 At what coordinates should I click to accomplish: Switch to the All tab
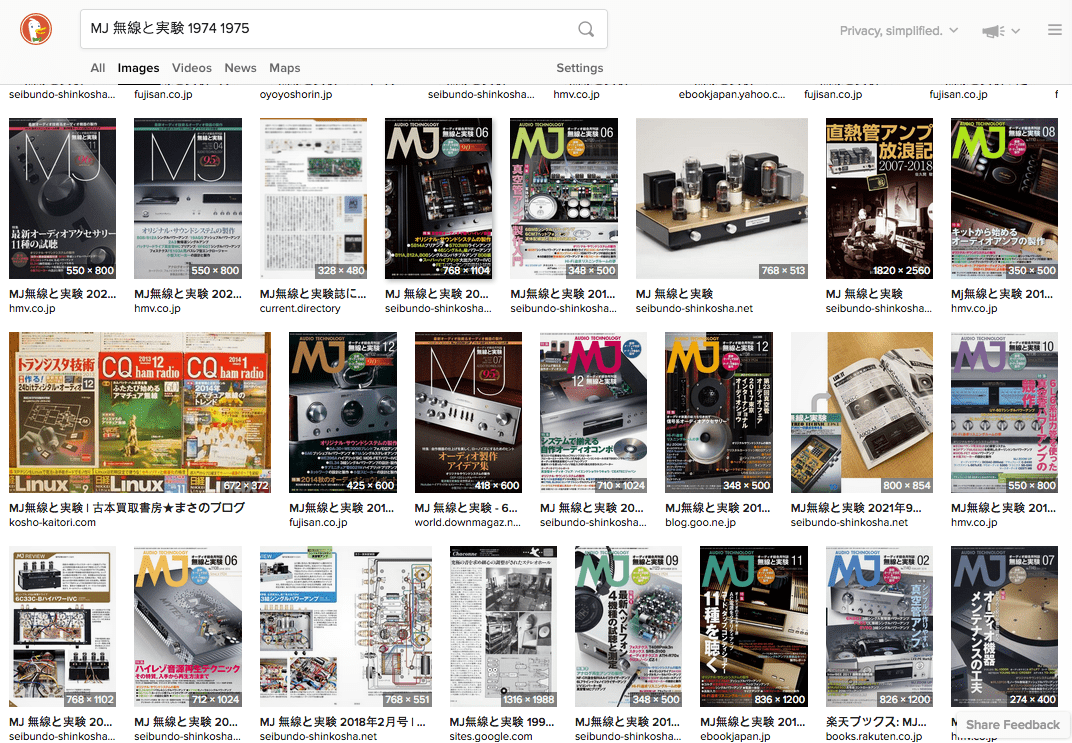(x=98, y=68)
